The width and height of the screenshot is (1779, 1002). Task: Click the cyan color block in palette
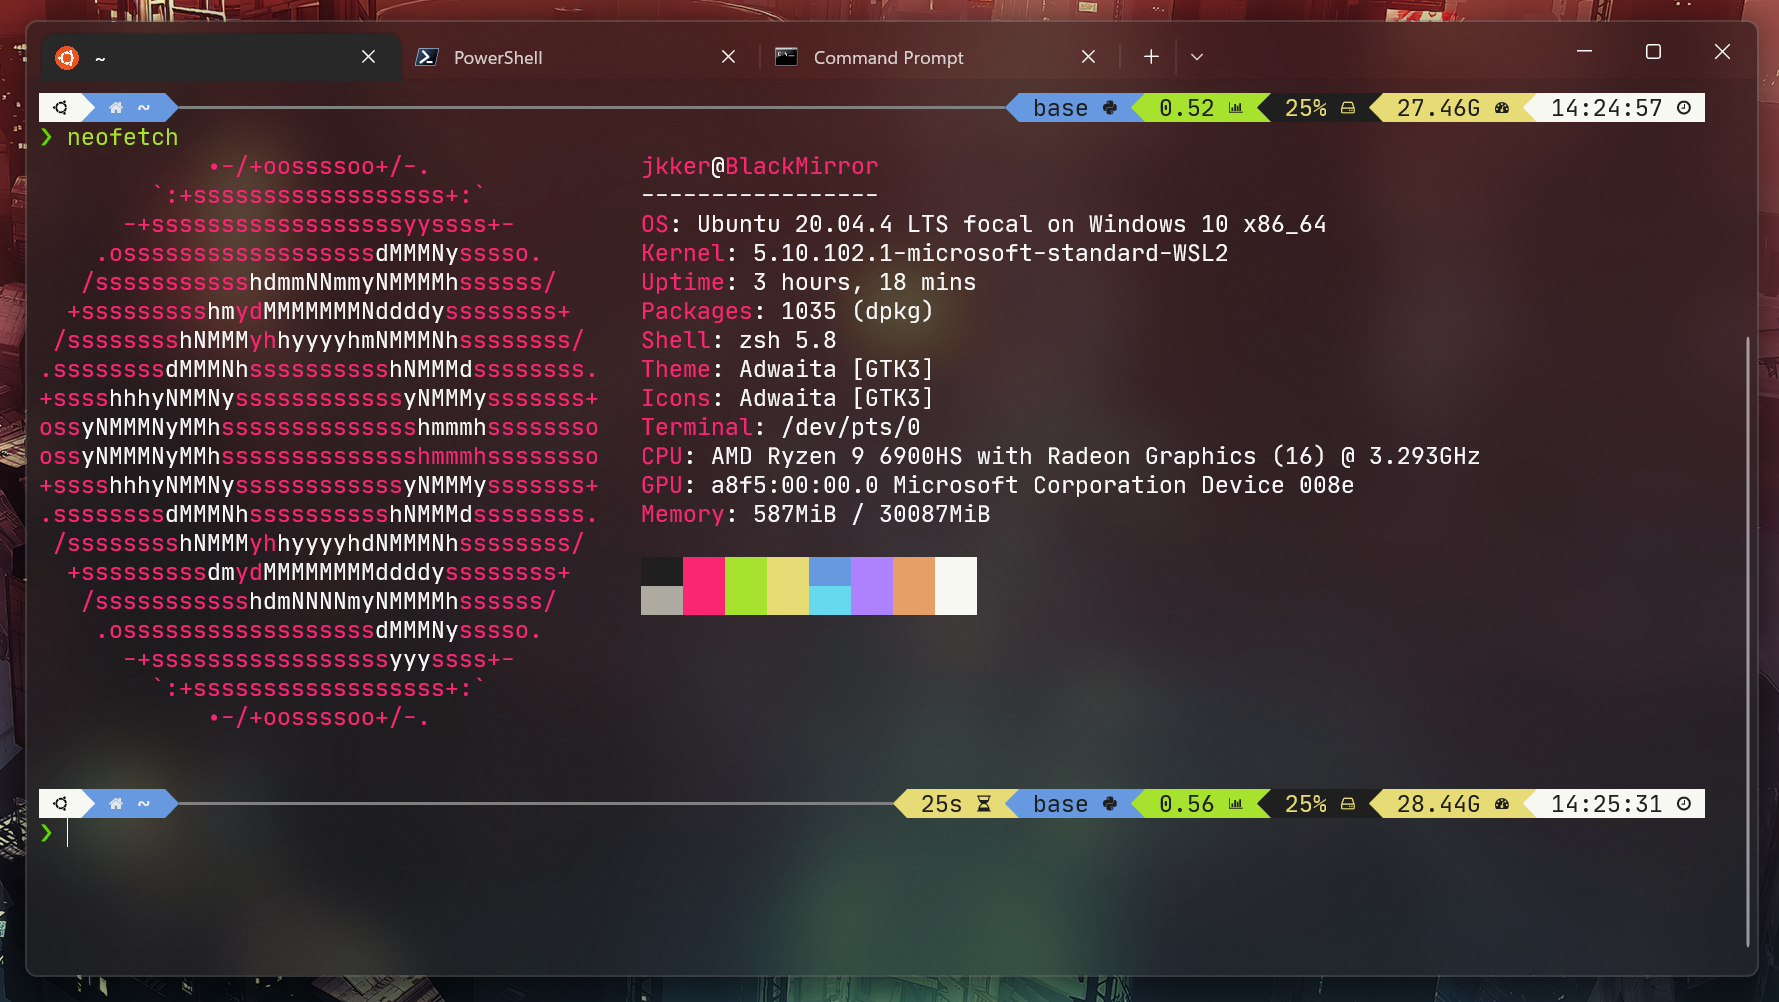tap(830, 600)
